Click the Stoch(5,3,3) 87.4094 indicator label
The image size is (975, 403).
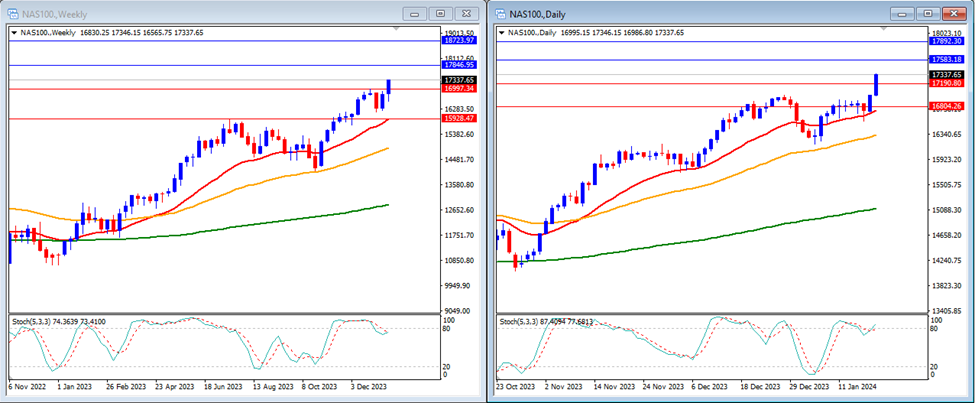tap(547, 322)
